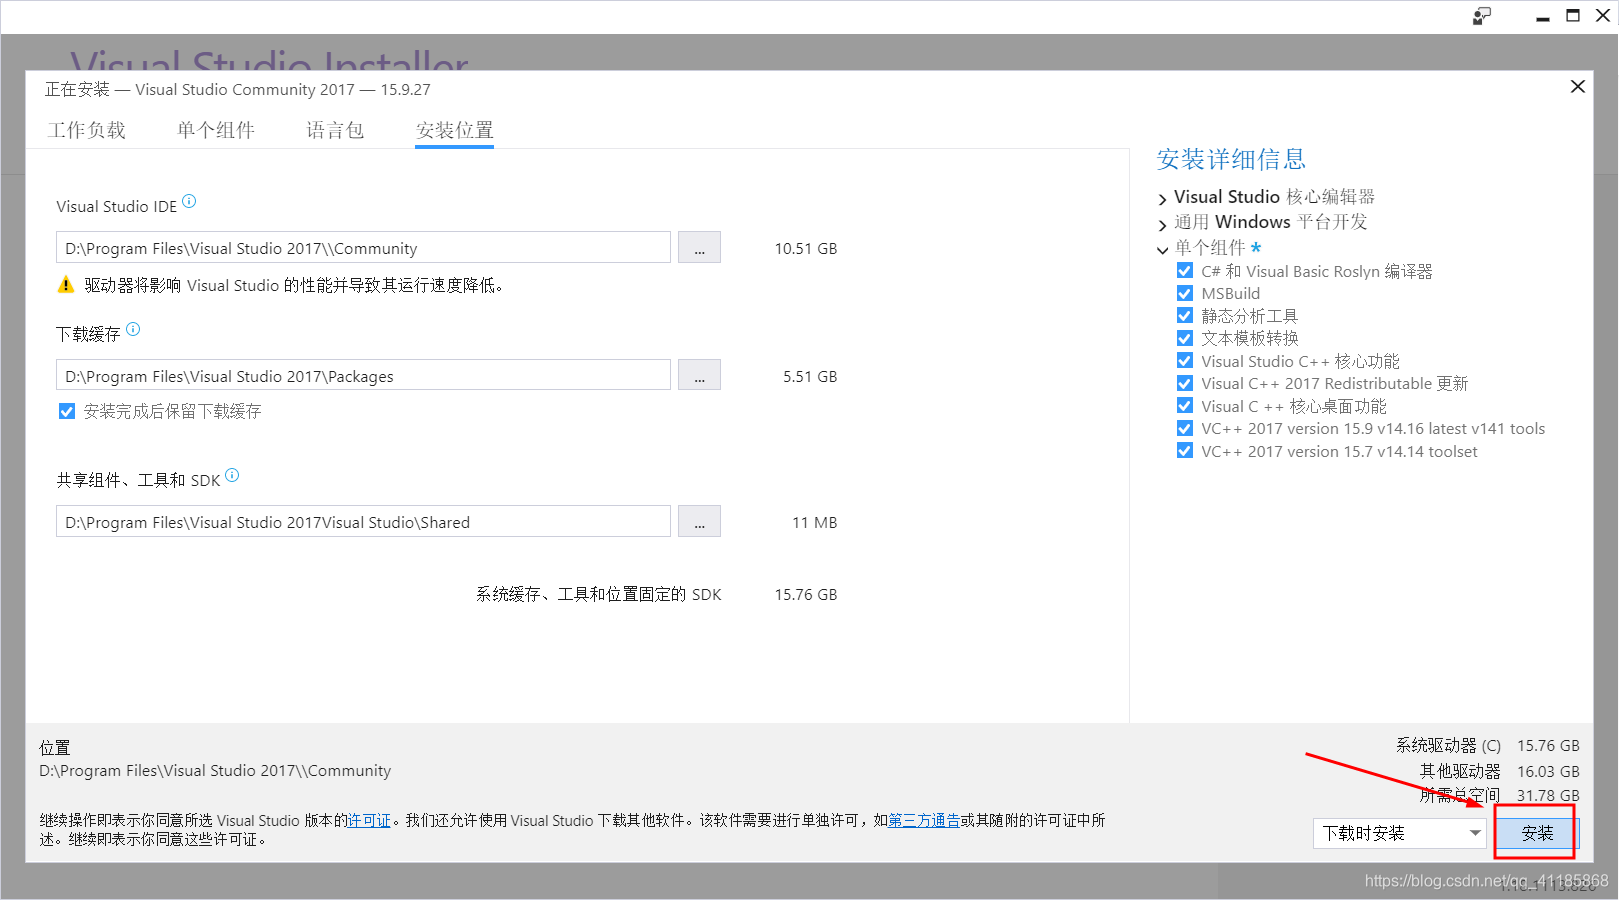This screenshot has width=1619, height=900.
Task: Browse for Visual Studio IDE install folder
Action: tap(699, 248)
